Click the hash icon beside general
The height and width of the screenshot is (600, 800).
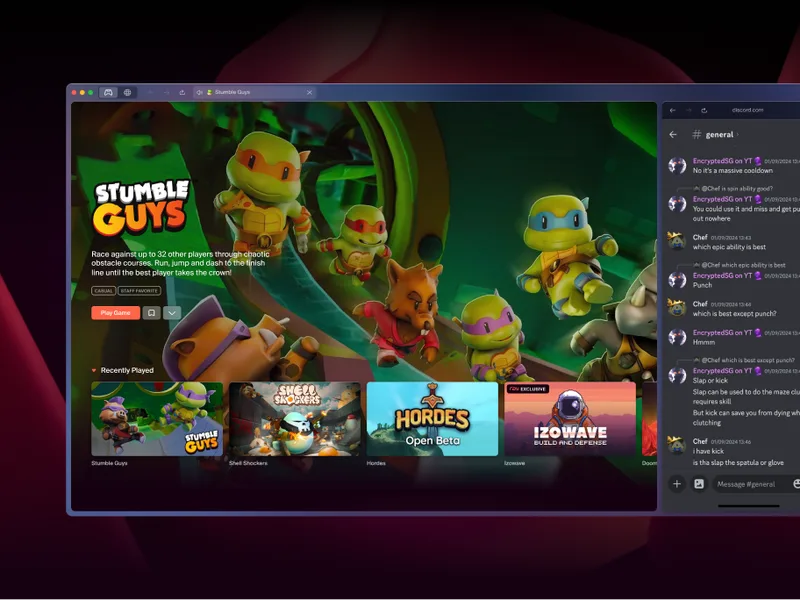pos(696,135)
